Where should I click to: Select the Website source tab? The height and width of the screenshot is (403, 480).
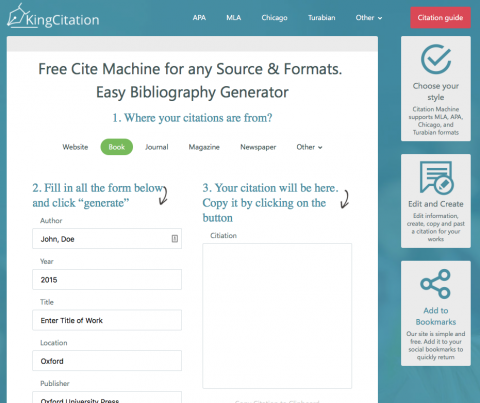[75, 147]
